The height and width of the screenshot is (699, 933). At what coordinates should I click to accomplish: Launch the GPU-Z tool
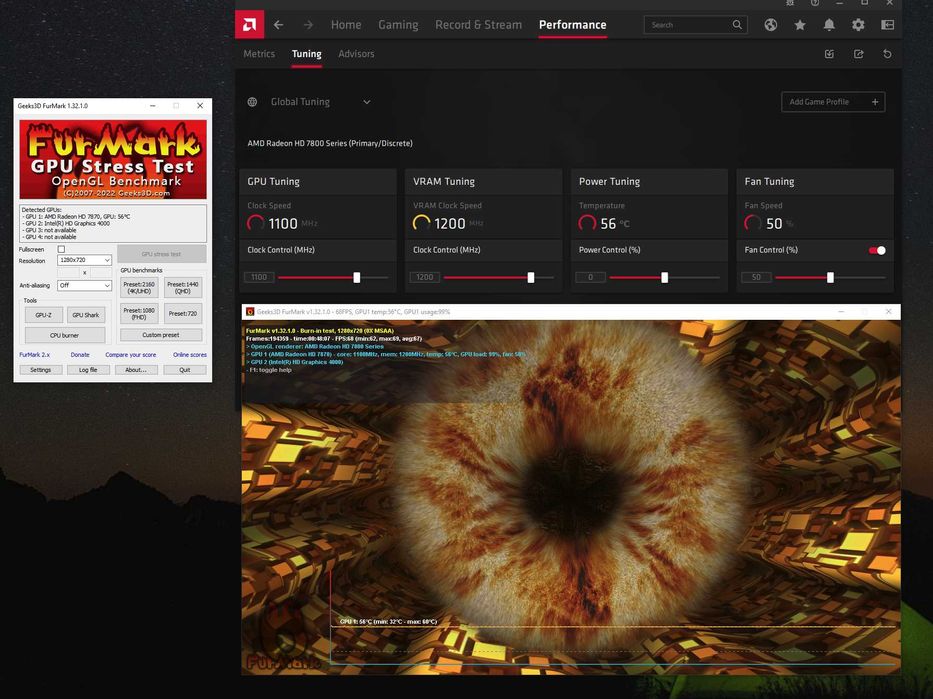tap(43, 315)
